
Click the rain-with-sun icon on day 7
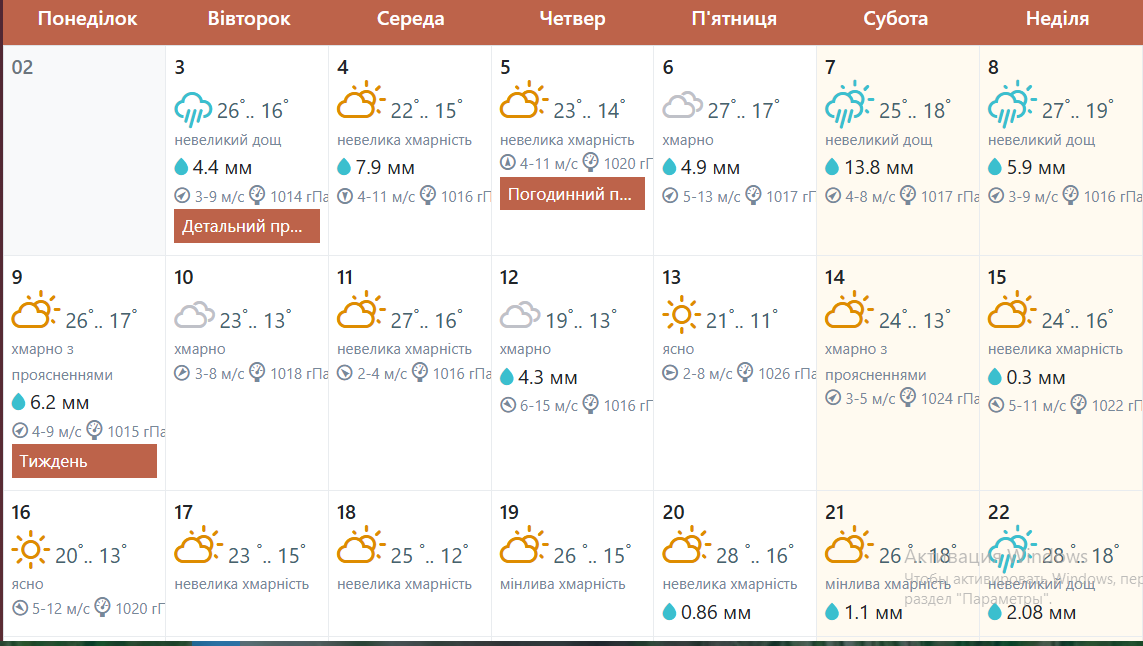pos(849,104)
